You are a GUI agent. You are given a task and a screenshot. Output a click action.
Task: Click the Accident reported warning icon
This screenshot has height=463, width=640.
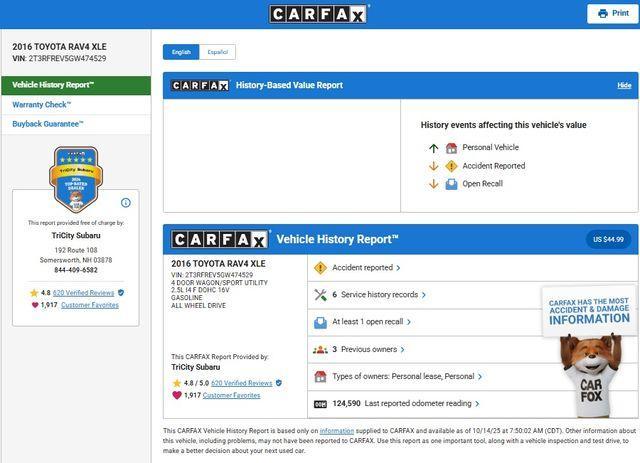tap(320, 268)
